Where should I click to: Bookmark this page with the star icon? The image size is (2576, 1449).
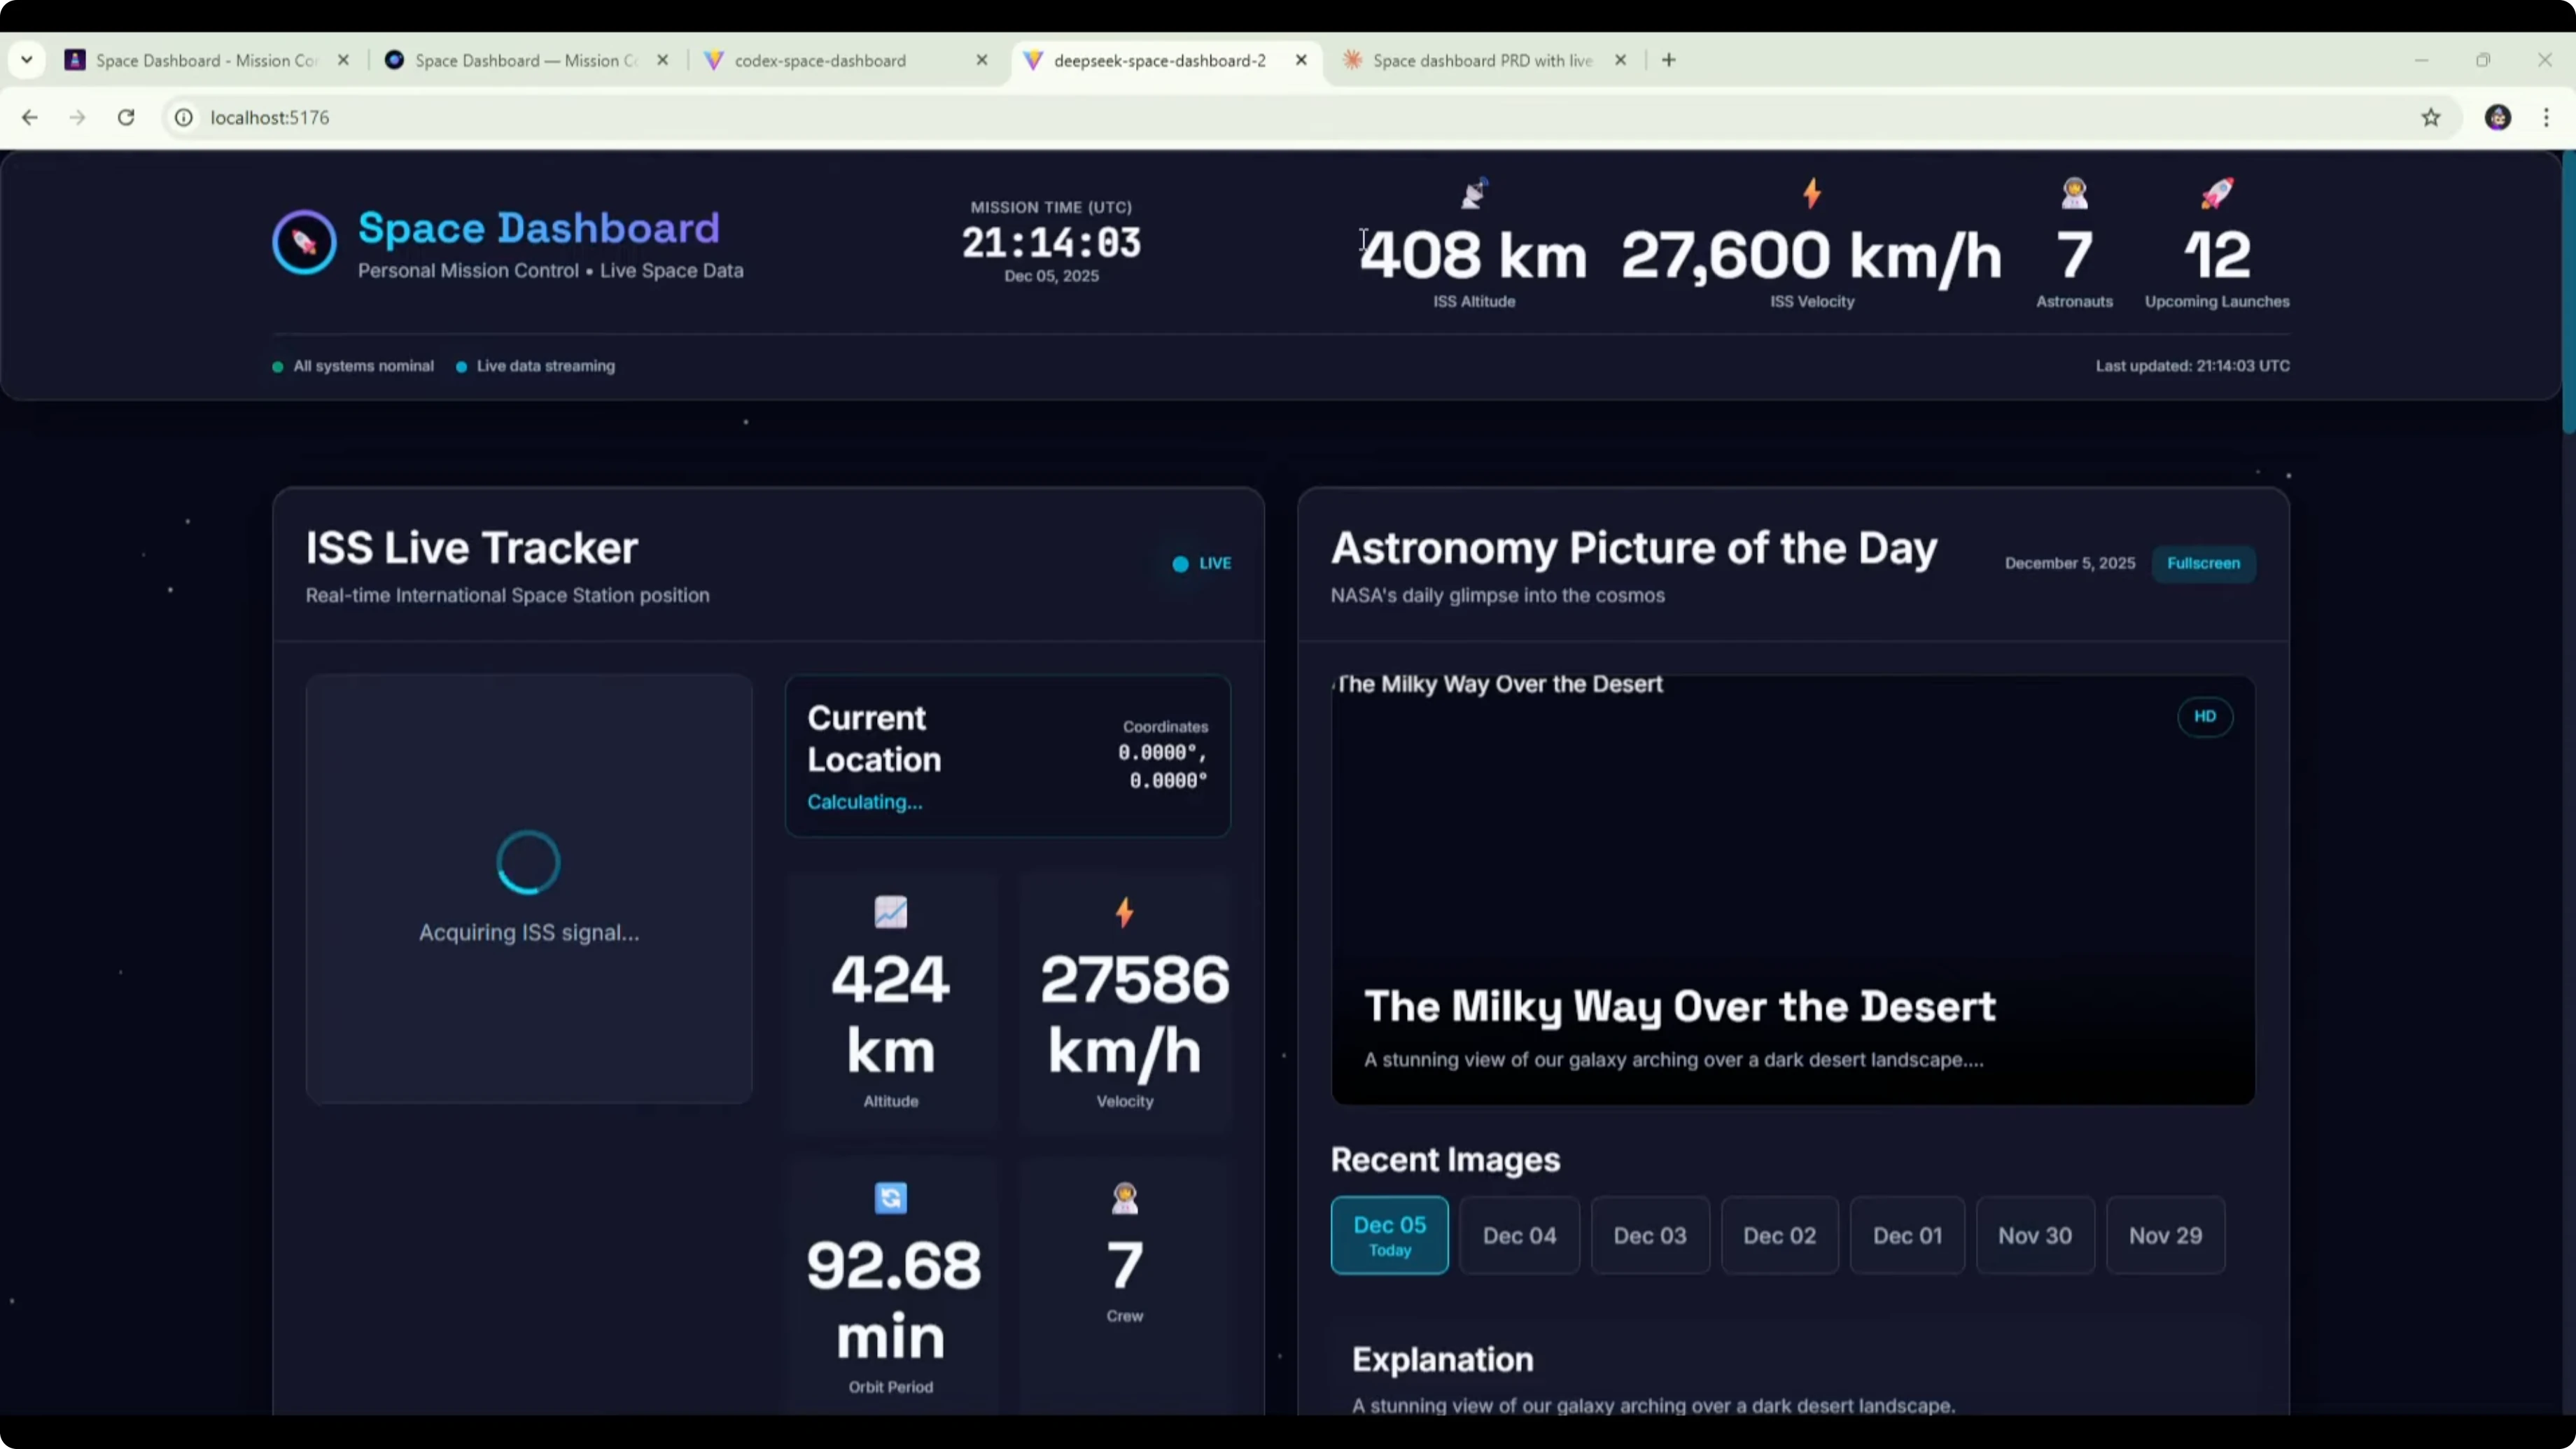tap(2431, 118)
